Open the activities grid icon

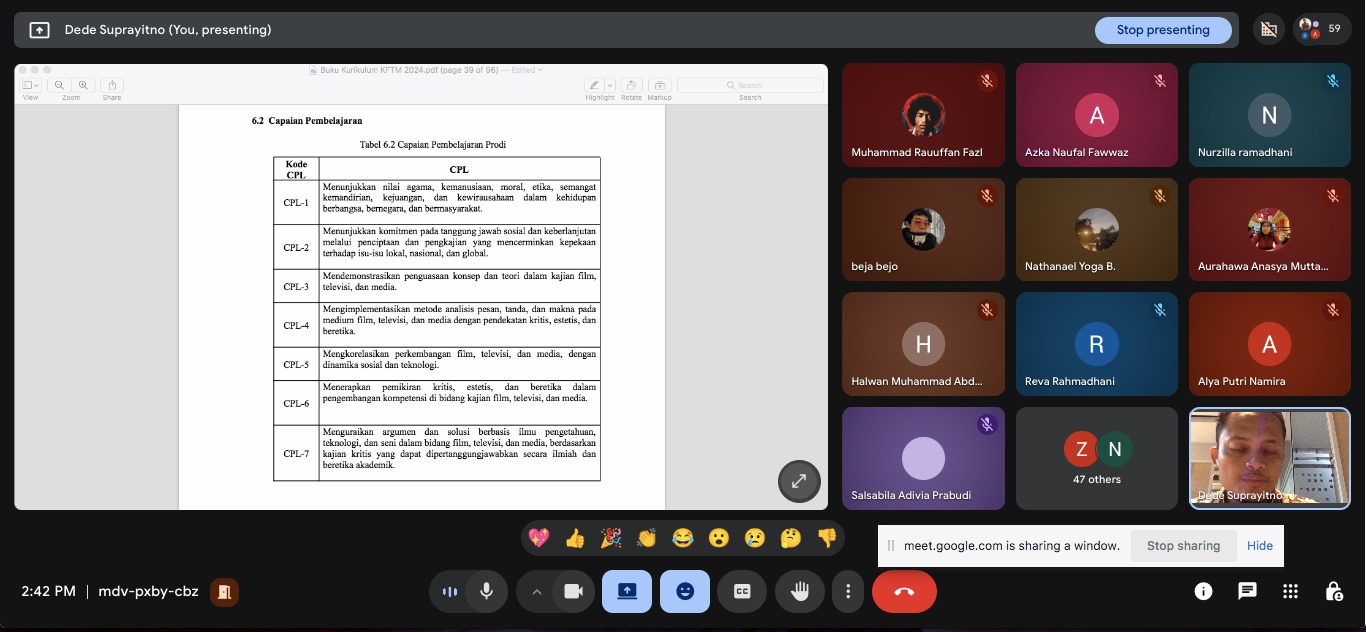point(1291,591)
